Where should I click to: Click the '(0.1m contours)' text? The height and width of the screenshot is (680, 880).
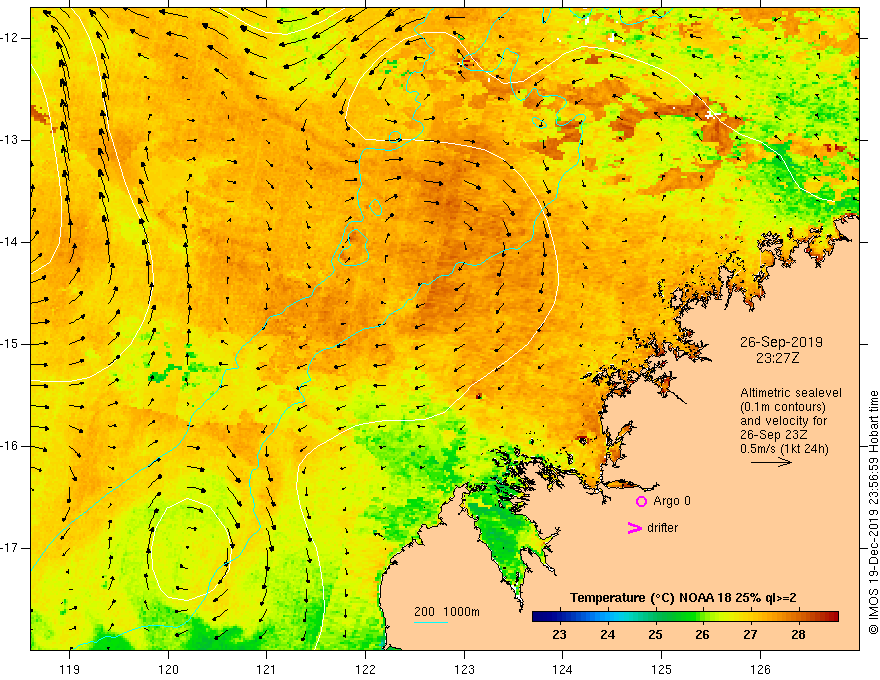(x=783, y=407)
